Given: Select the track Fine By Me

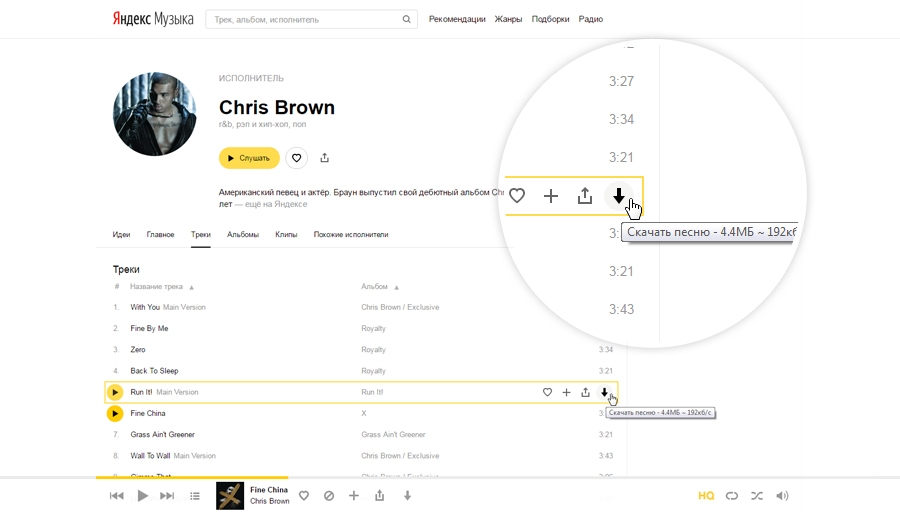Looking at the screenshot, I should pos(149,328).
